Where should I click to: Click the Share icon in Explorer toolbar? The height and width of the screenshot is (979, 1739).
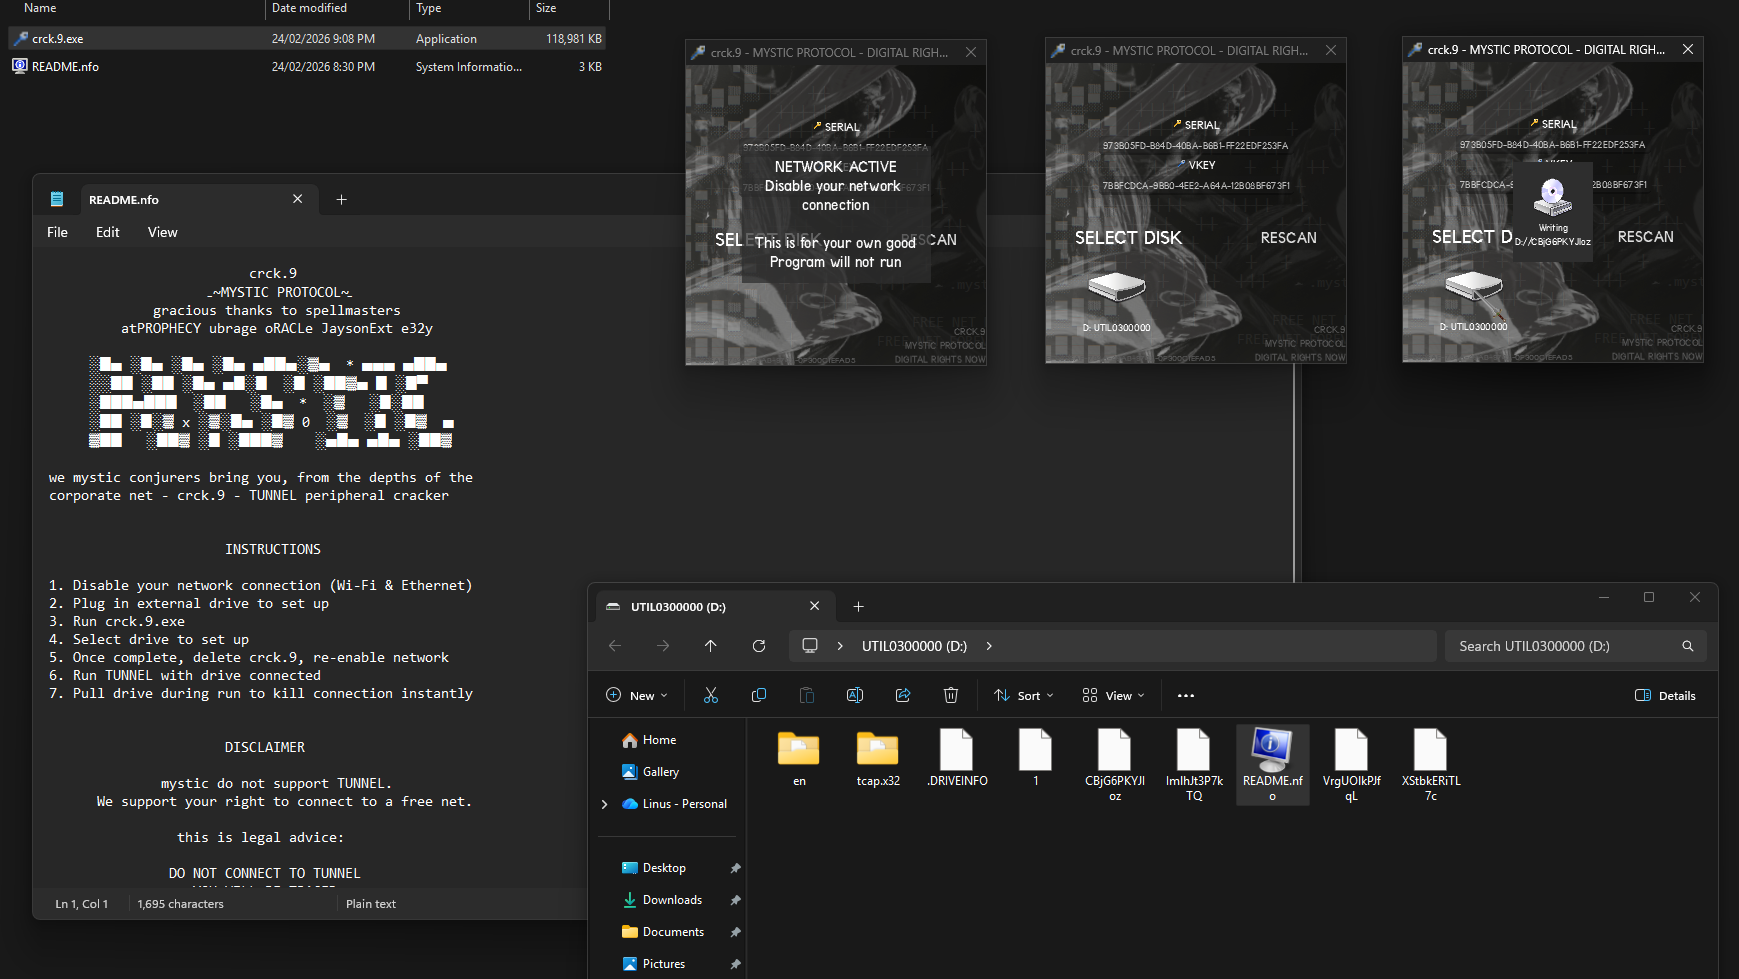[x=903, y=695]
